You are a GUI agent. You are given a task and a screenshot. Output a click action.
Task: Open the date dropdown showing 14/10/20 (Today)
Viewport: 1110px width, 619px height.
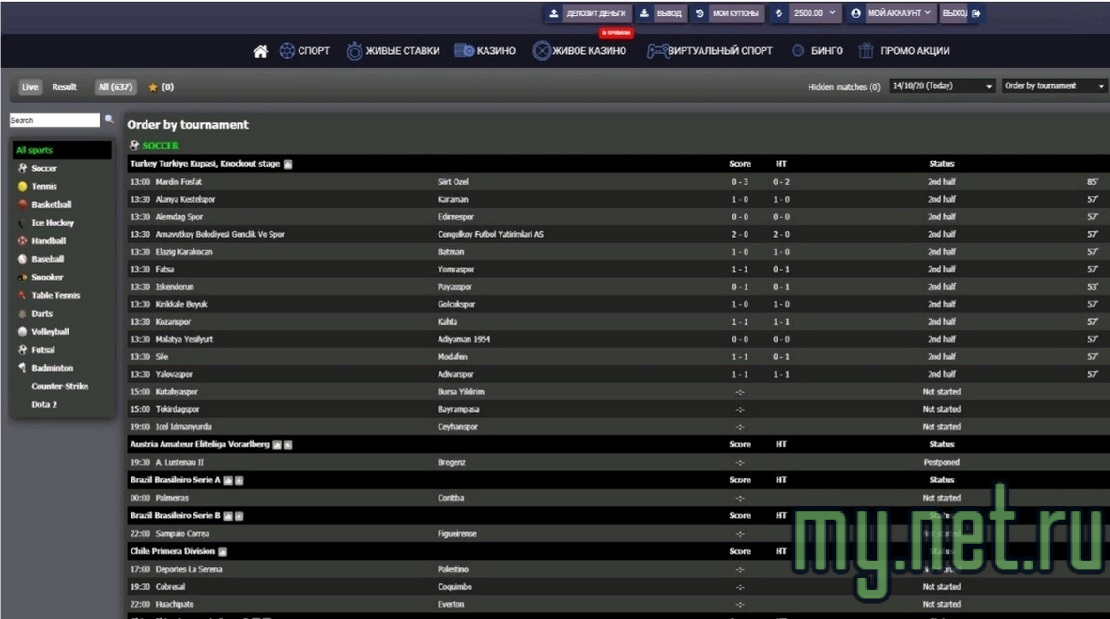click(942, 87)
